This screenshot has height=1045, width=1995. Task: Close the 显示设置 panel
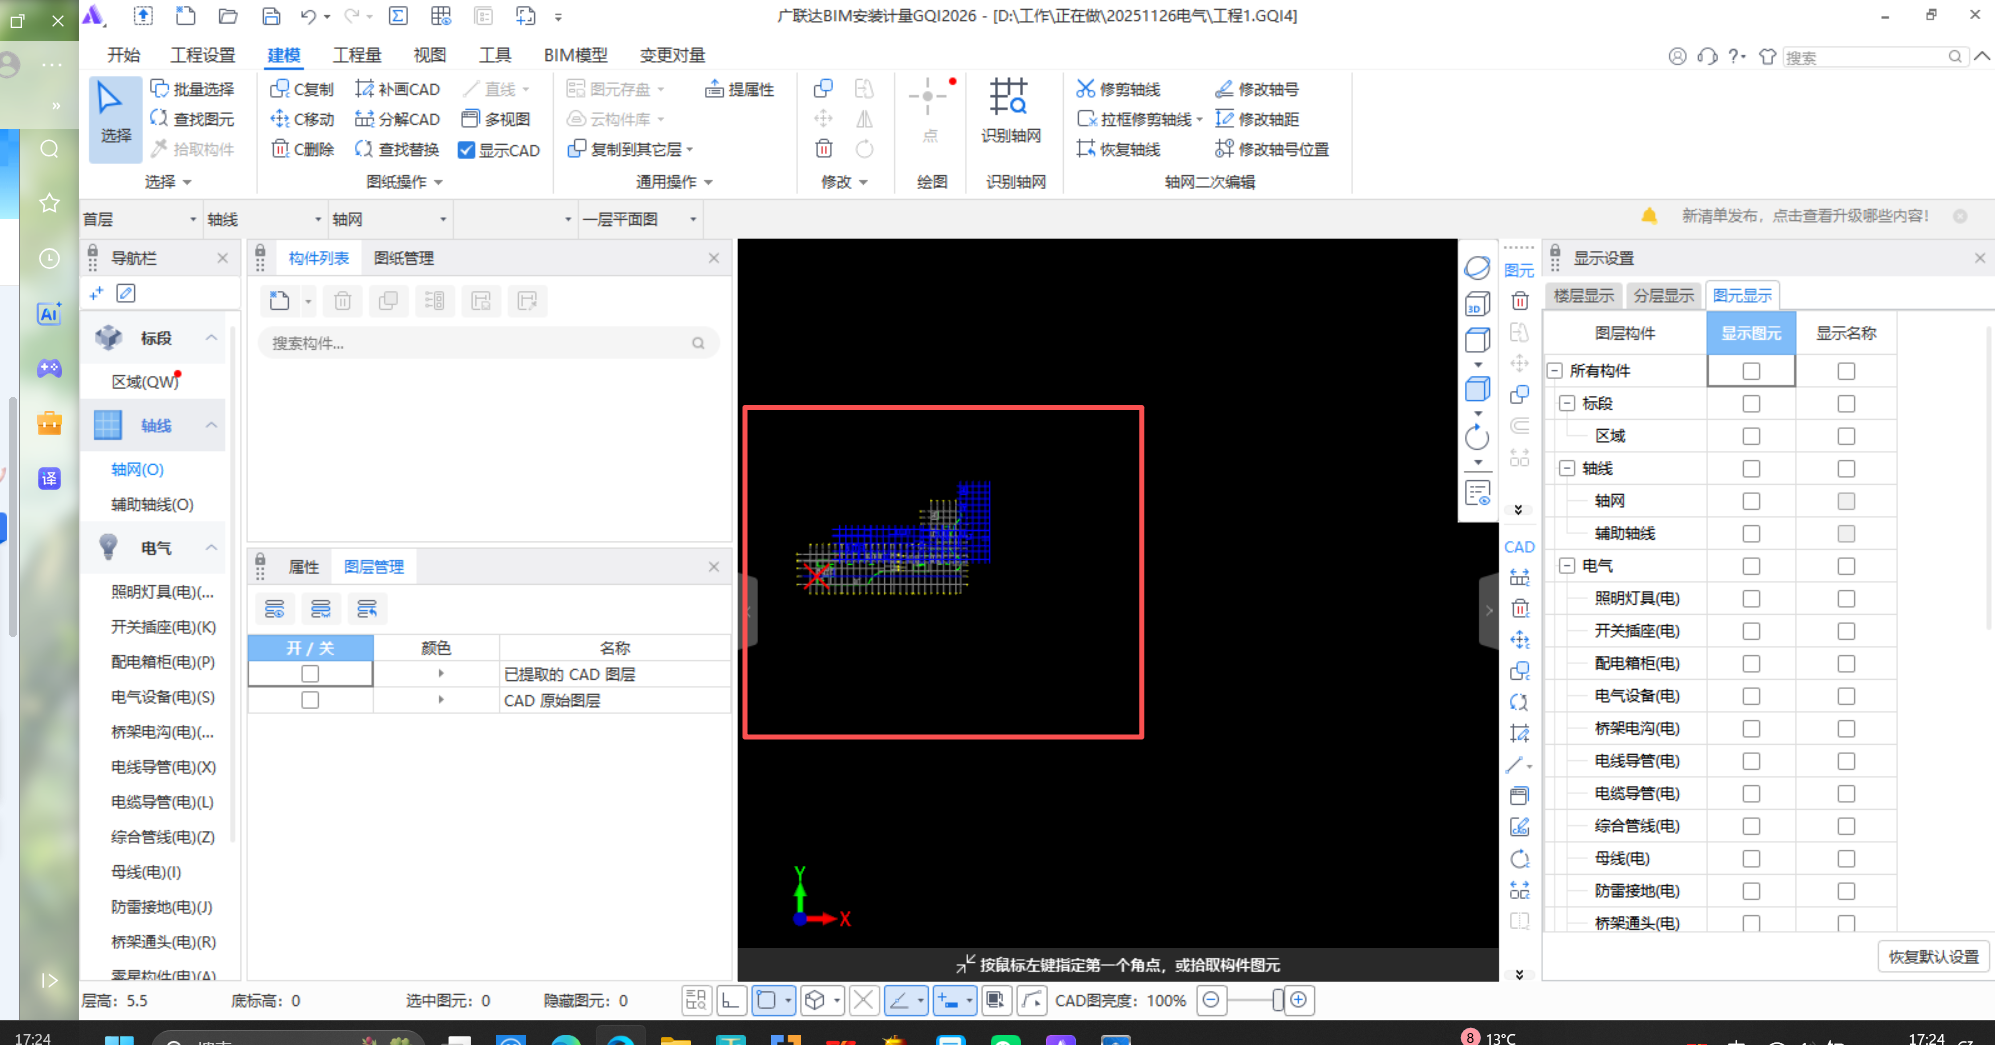1980,258
